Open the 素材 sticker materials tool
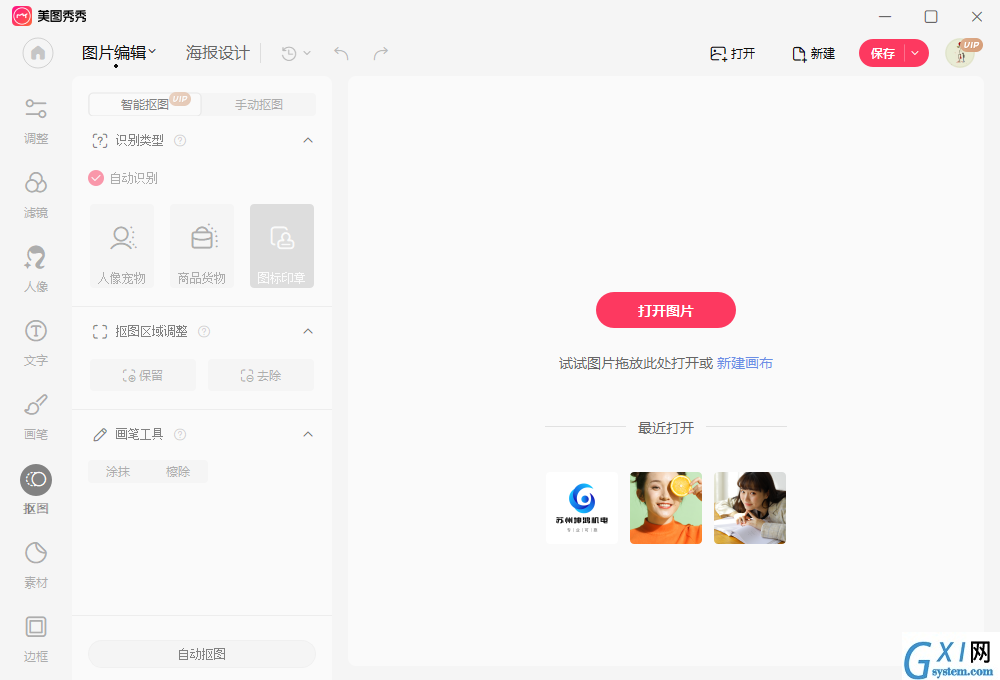This screenshot has width=1000, height=680. click(36, 565)
